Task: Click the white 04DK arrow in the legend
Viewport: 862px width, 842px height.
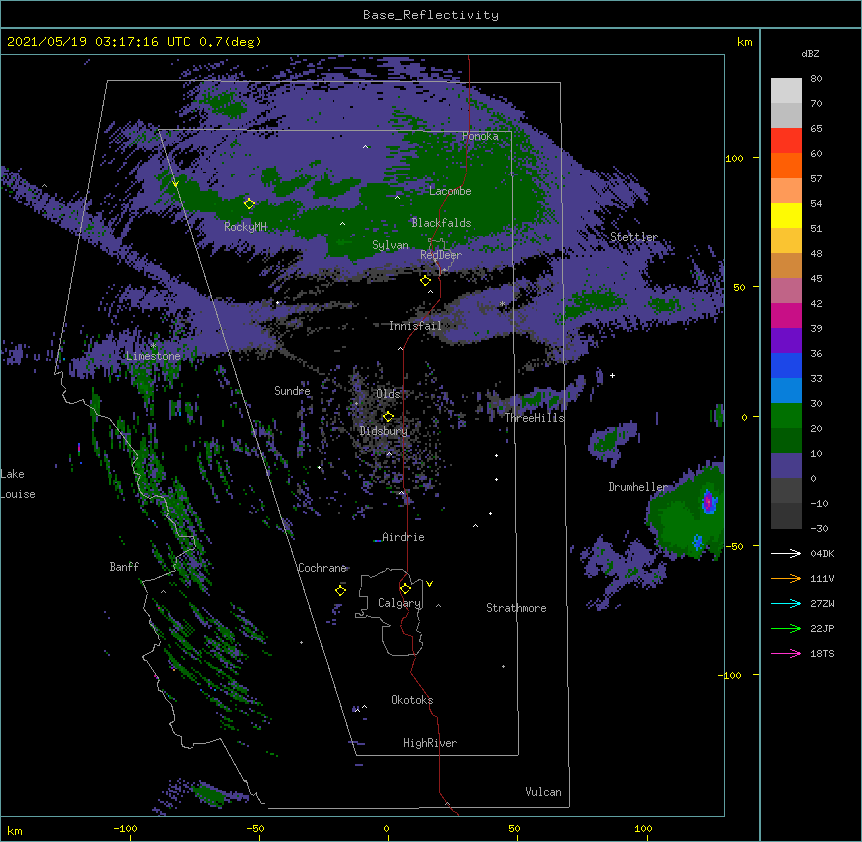Action: click(x=786, y=553)
